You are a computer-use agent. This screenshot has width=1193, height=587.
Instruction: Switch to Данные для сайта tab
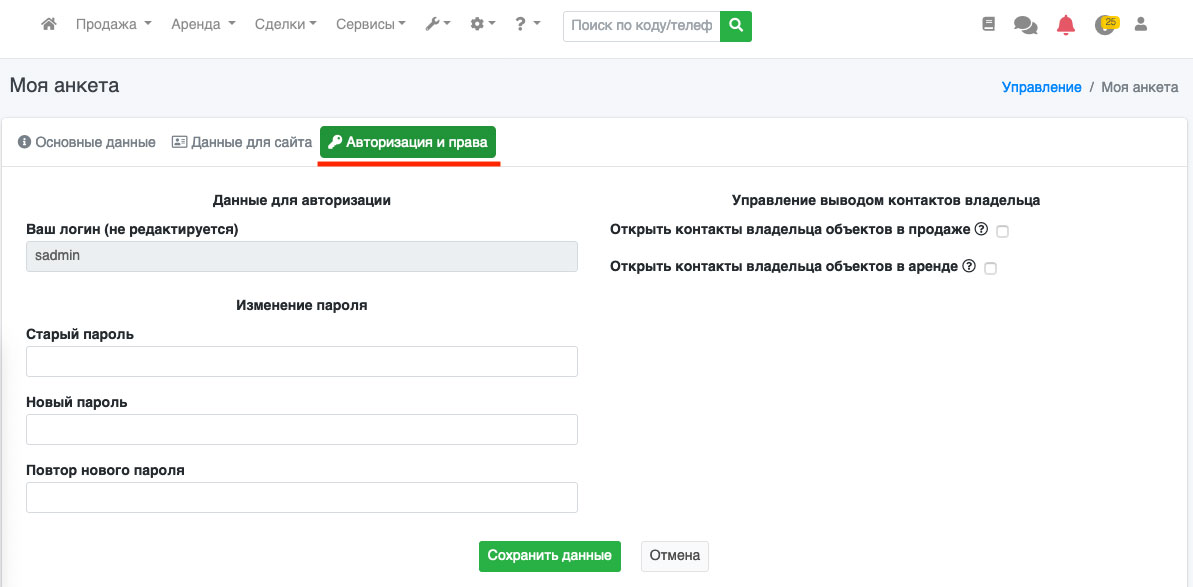coord(242,142)
